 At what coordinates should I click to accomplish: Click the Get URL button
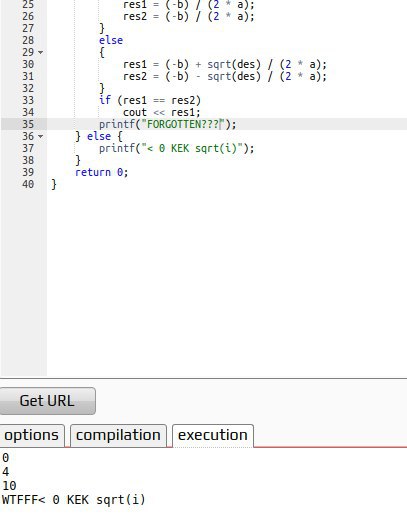tap(47, 401)
